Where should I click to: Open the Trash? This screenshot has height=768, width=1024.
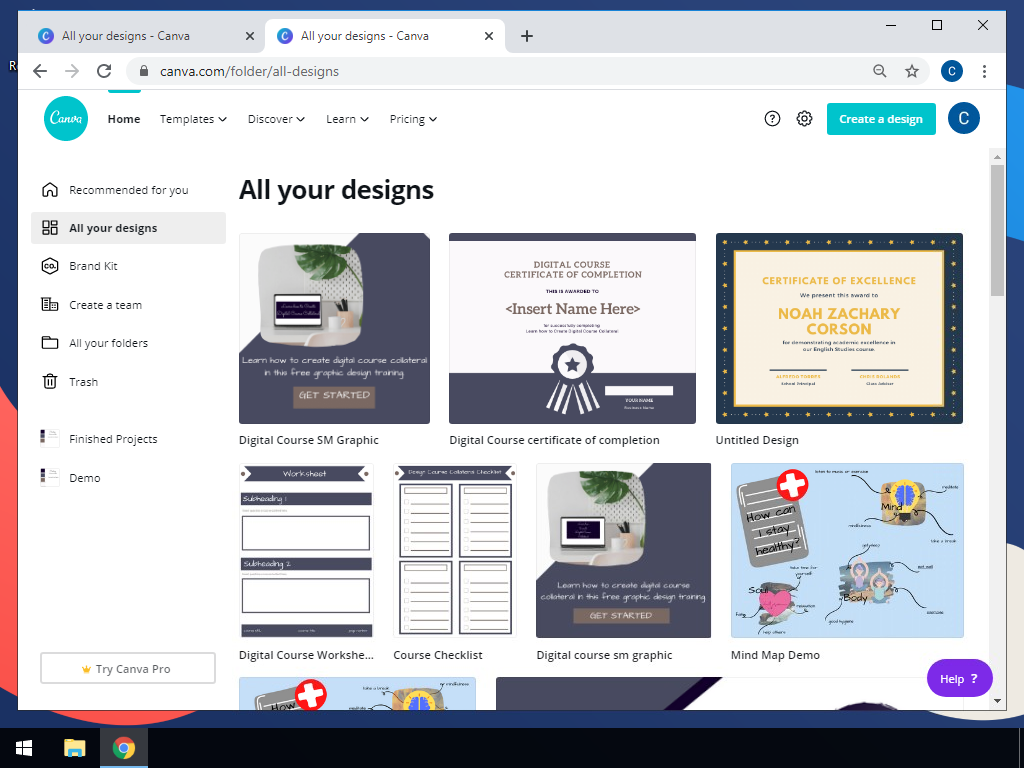(128, 382)
